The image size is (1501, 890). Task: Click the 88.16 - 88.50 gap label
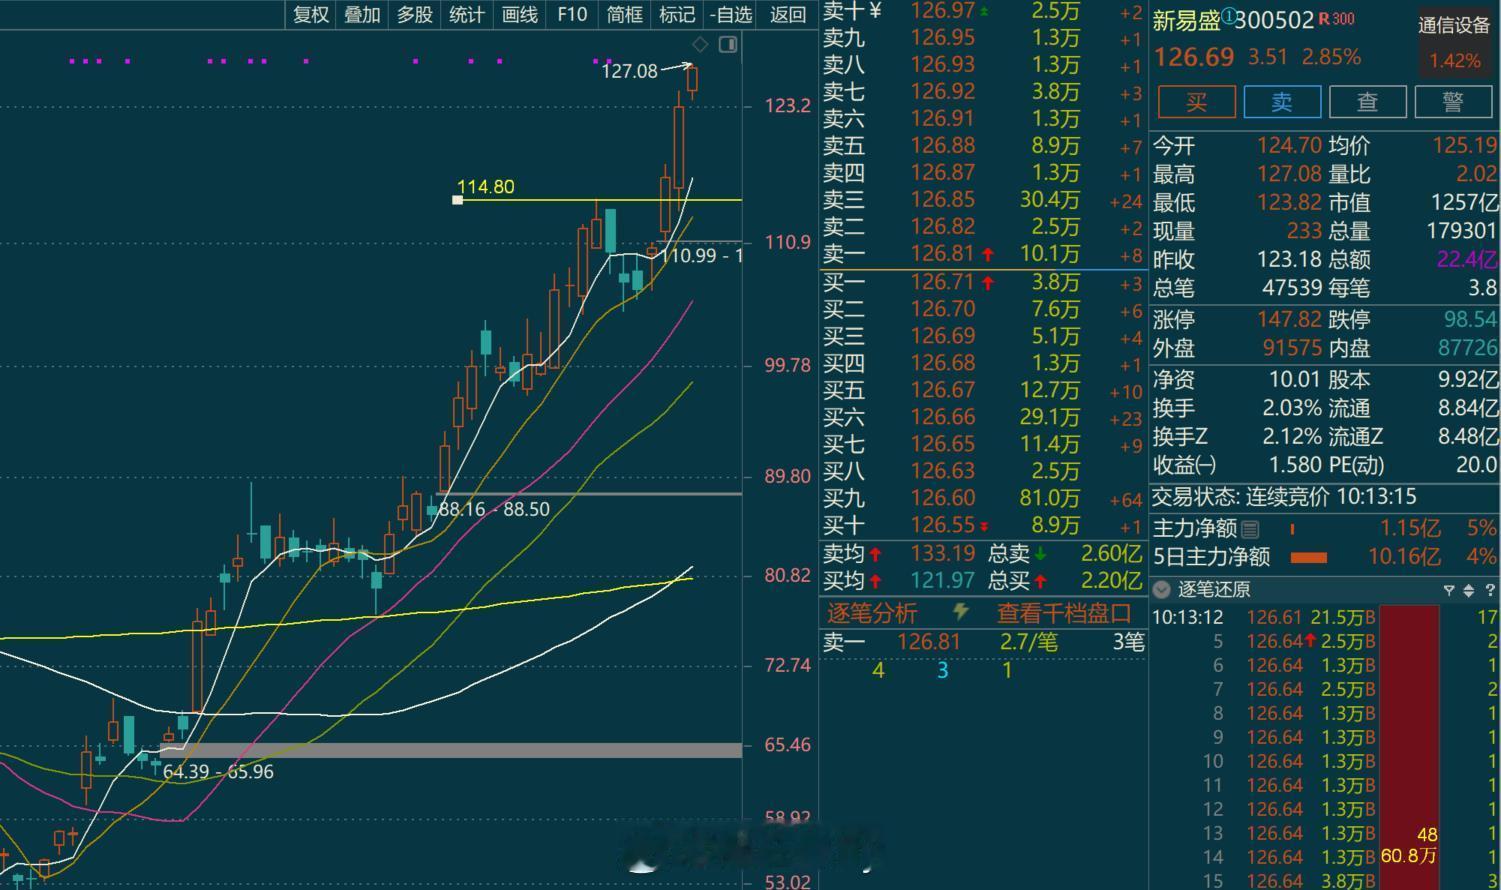(494, 509)
